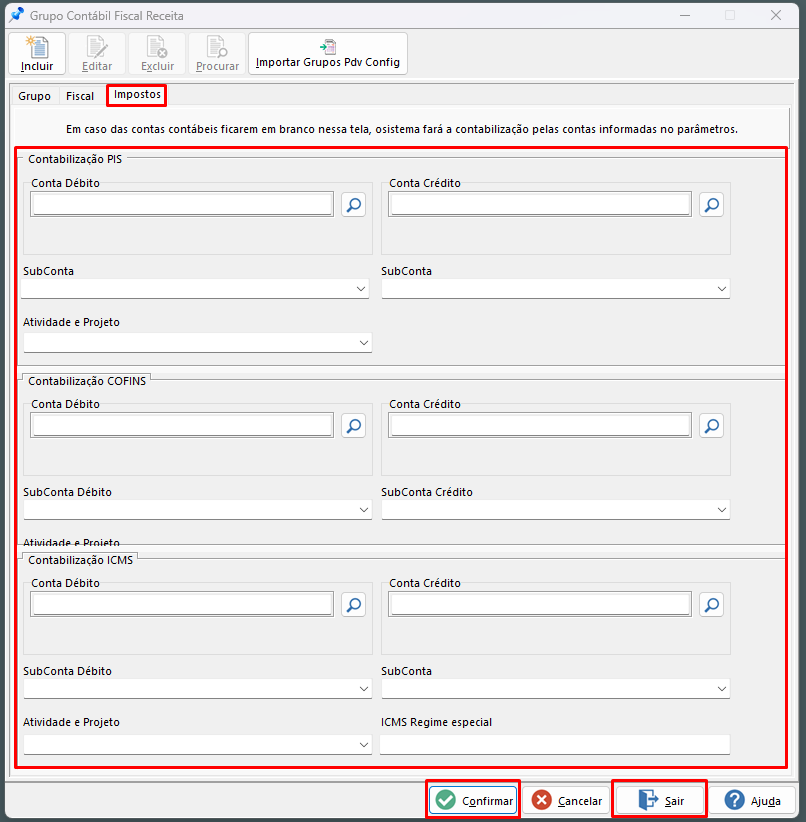Click the Cancelar button
The width and height of the screenshot is (806, 822).
(x=566, y=800)
